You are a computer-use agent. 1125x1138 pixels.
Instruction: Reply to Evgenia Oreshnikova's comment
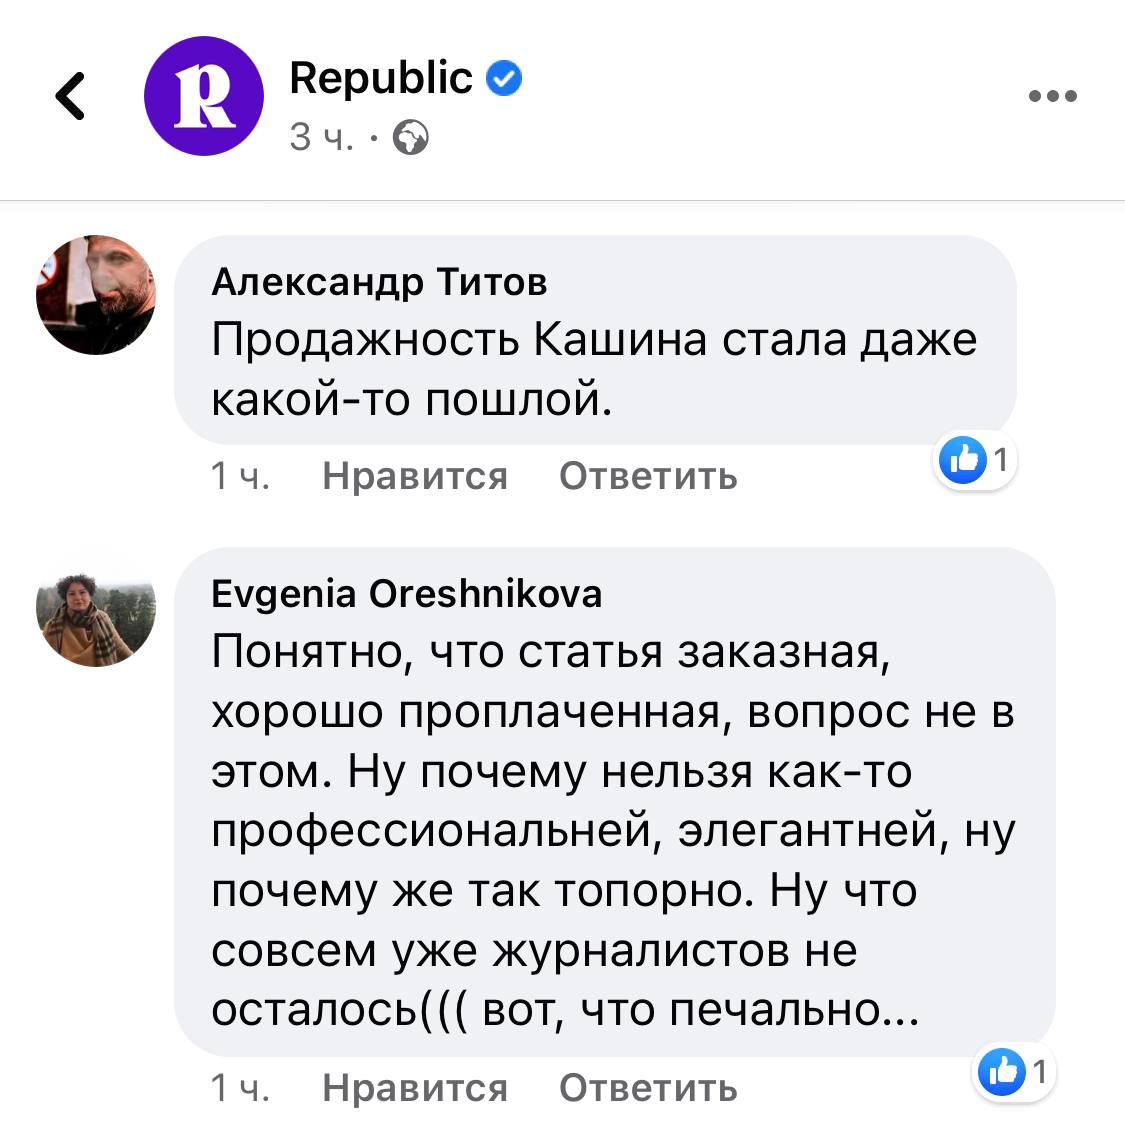pos(648,1088)
